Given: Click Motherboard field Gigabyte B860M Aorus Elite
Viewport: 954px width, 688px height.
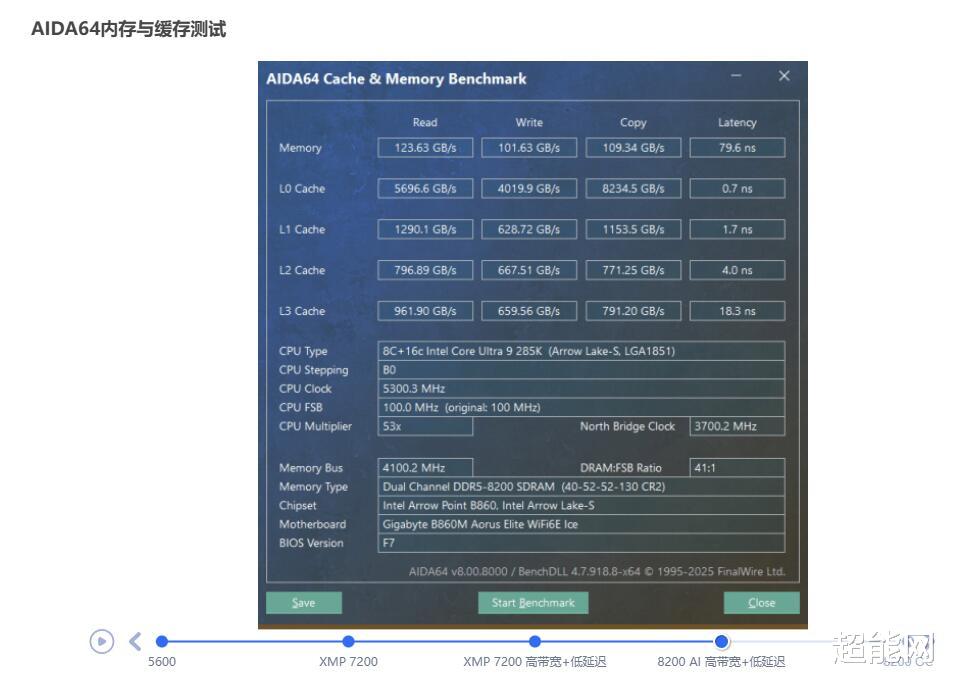Looking at the screenshot, I should tap(581, 524).
